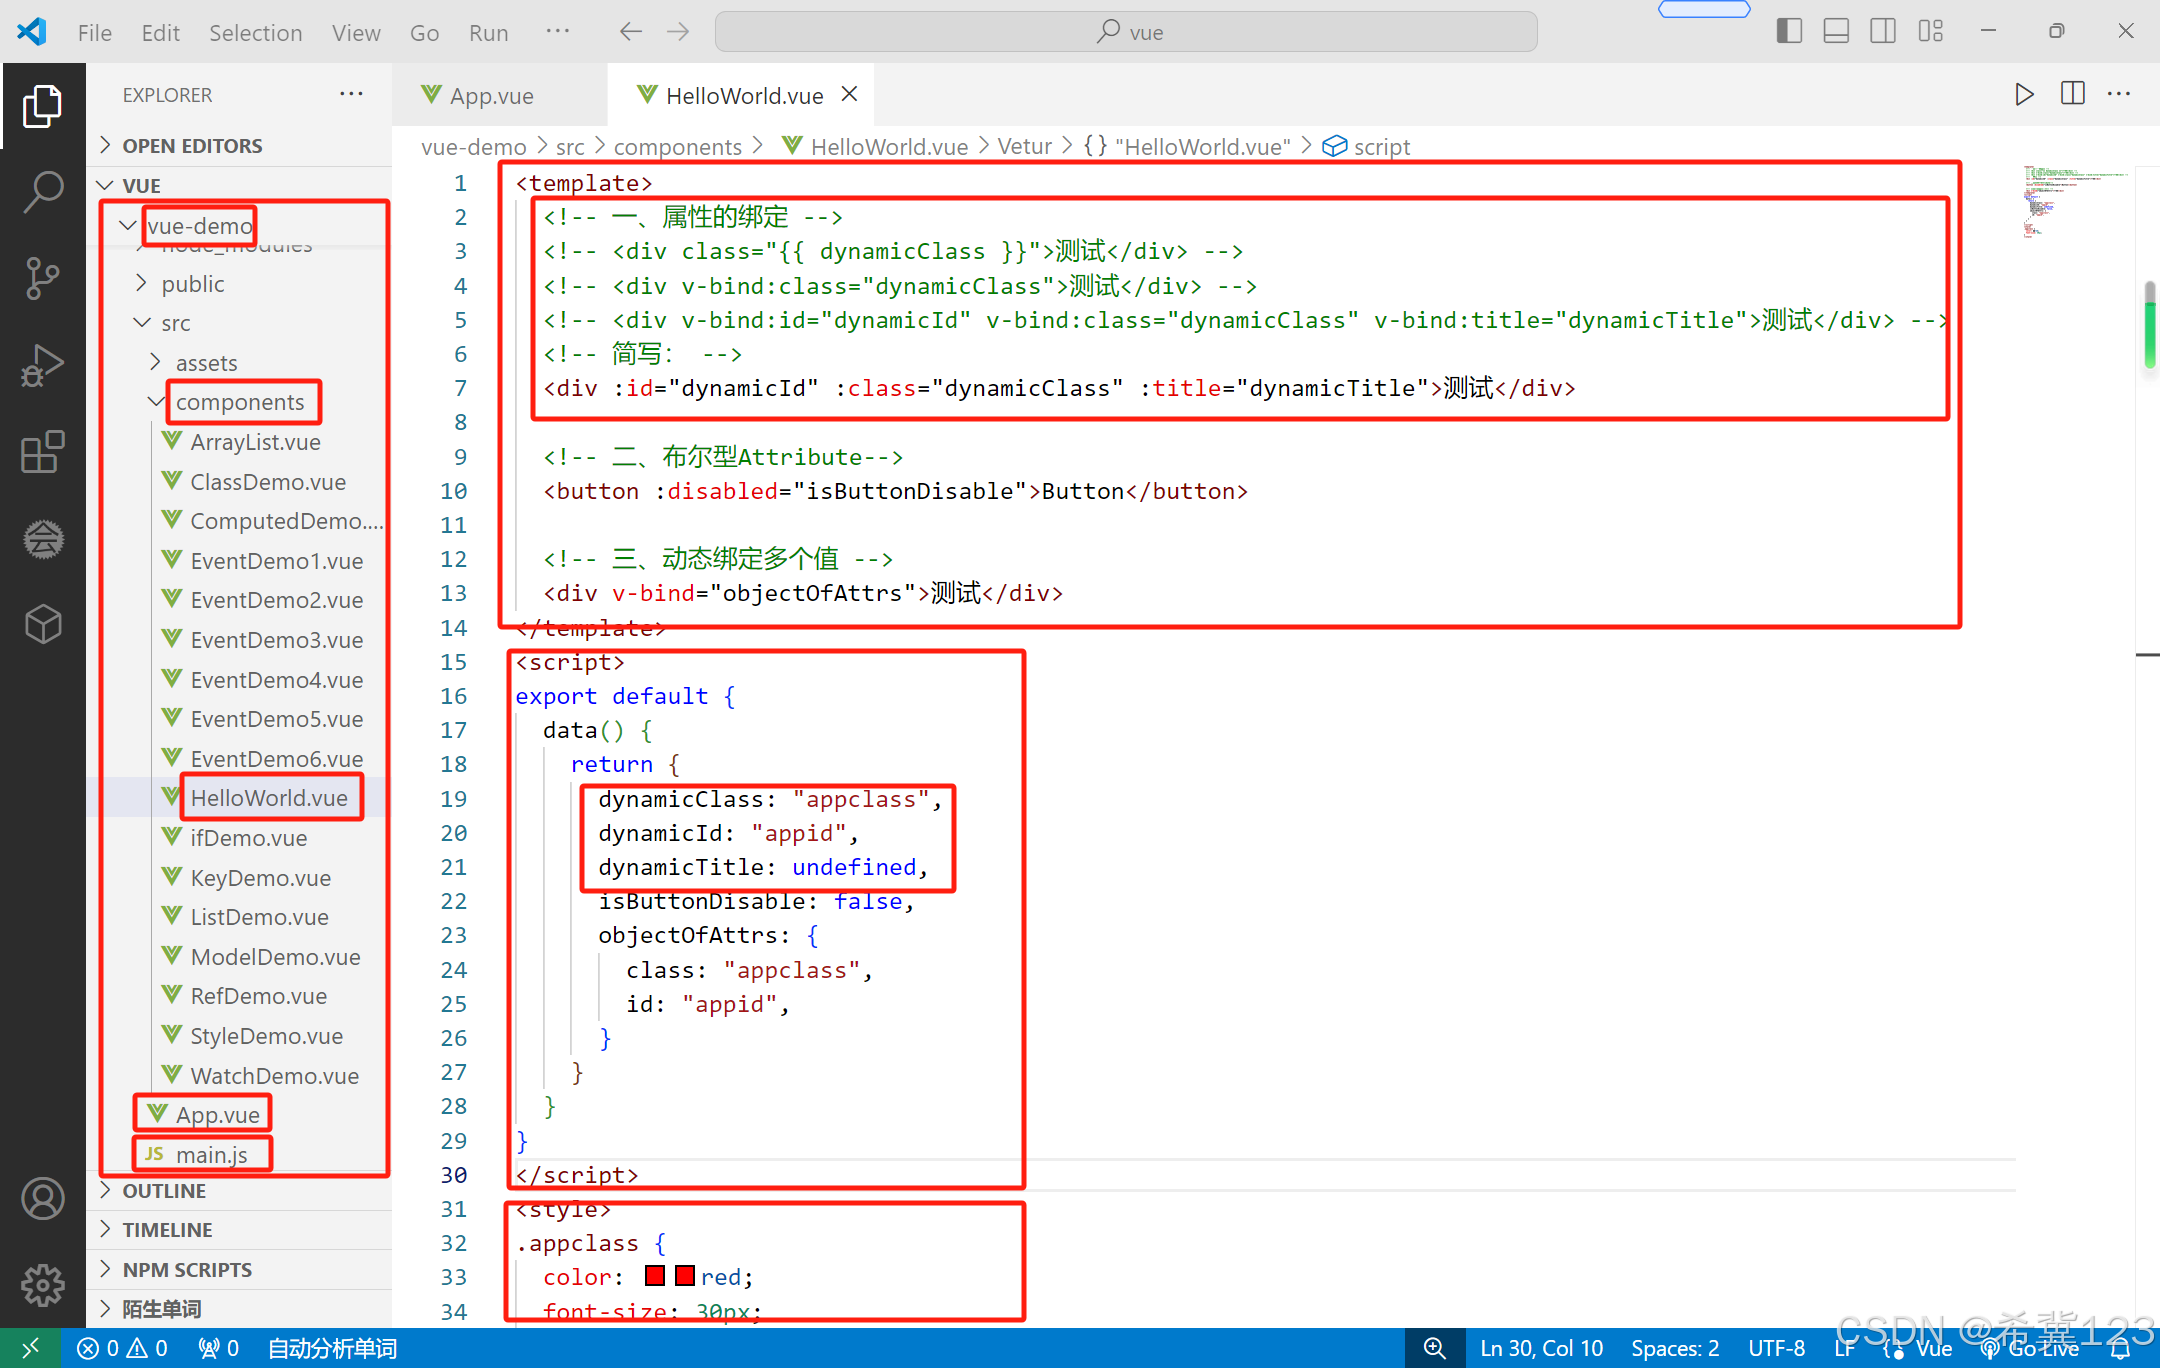The width and height of the screenshot is (2160, 1368).
Task: Open the Manage gear settings
Action: pos(43,1285)
